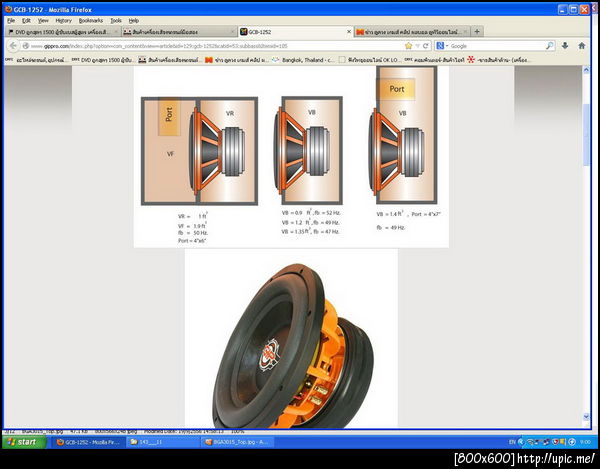Click the bandpass enclosure diagram with VR and VF
Viewport: 600px width, 469px height.
(199, 151)
